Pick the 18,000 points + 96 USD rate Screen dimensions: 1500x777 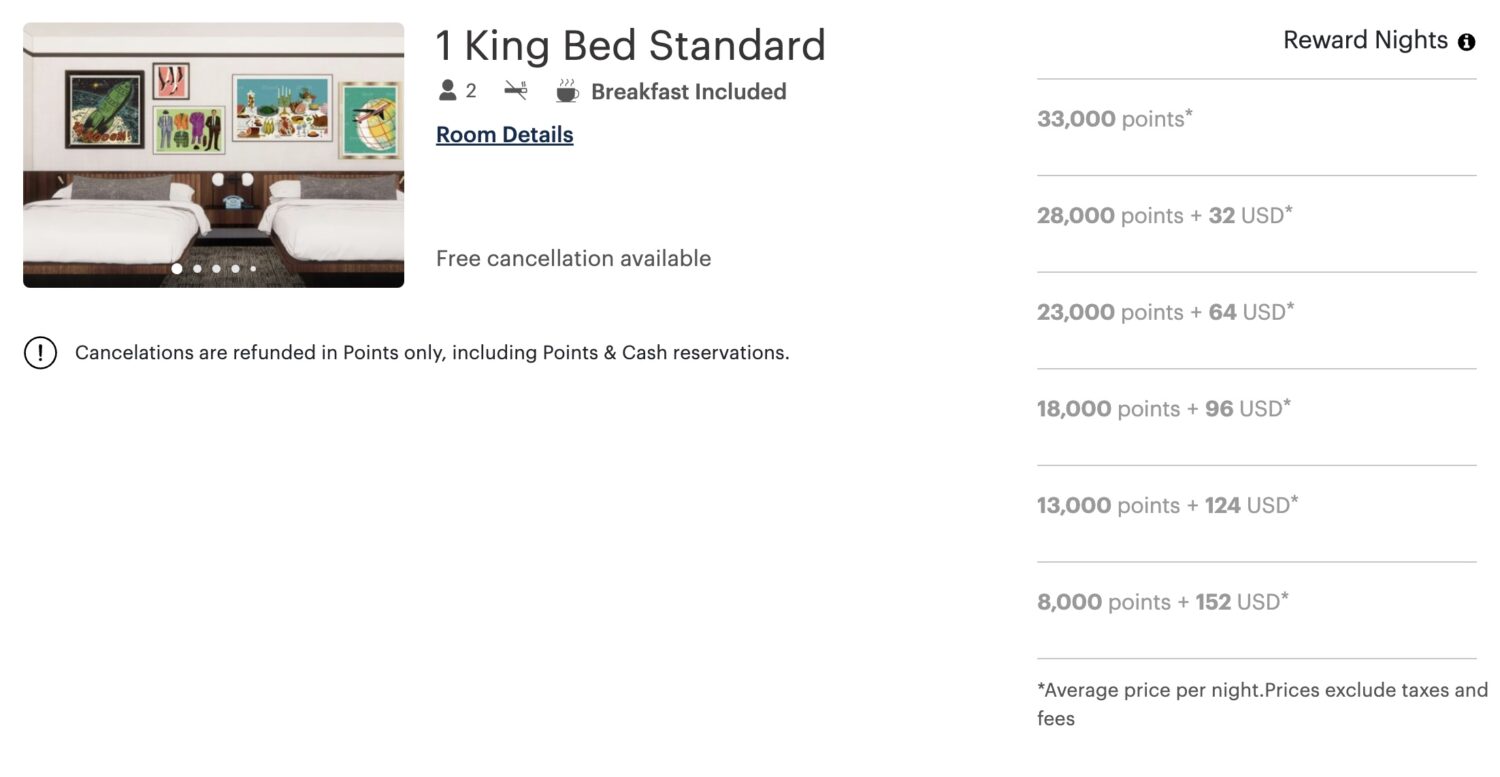click(1163, 408)
